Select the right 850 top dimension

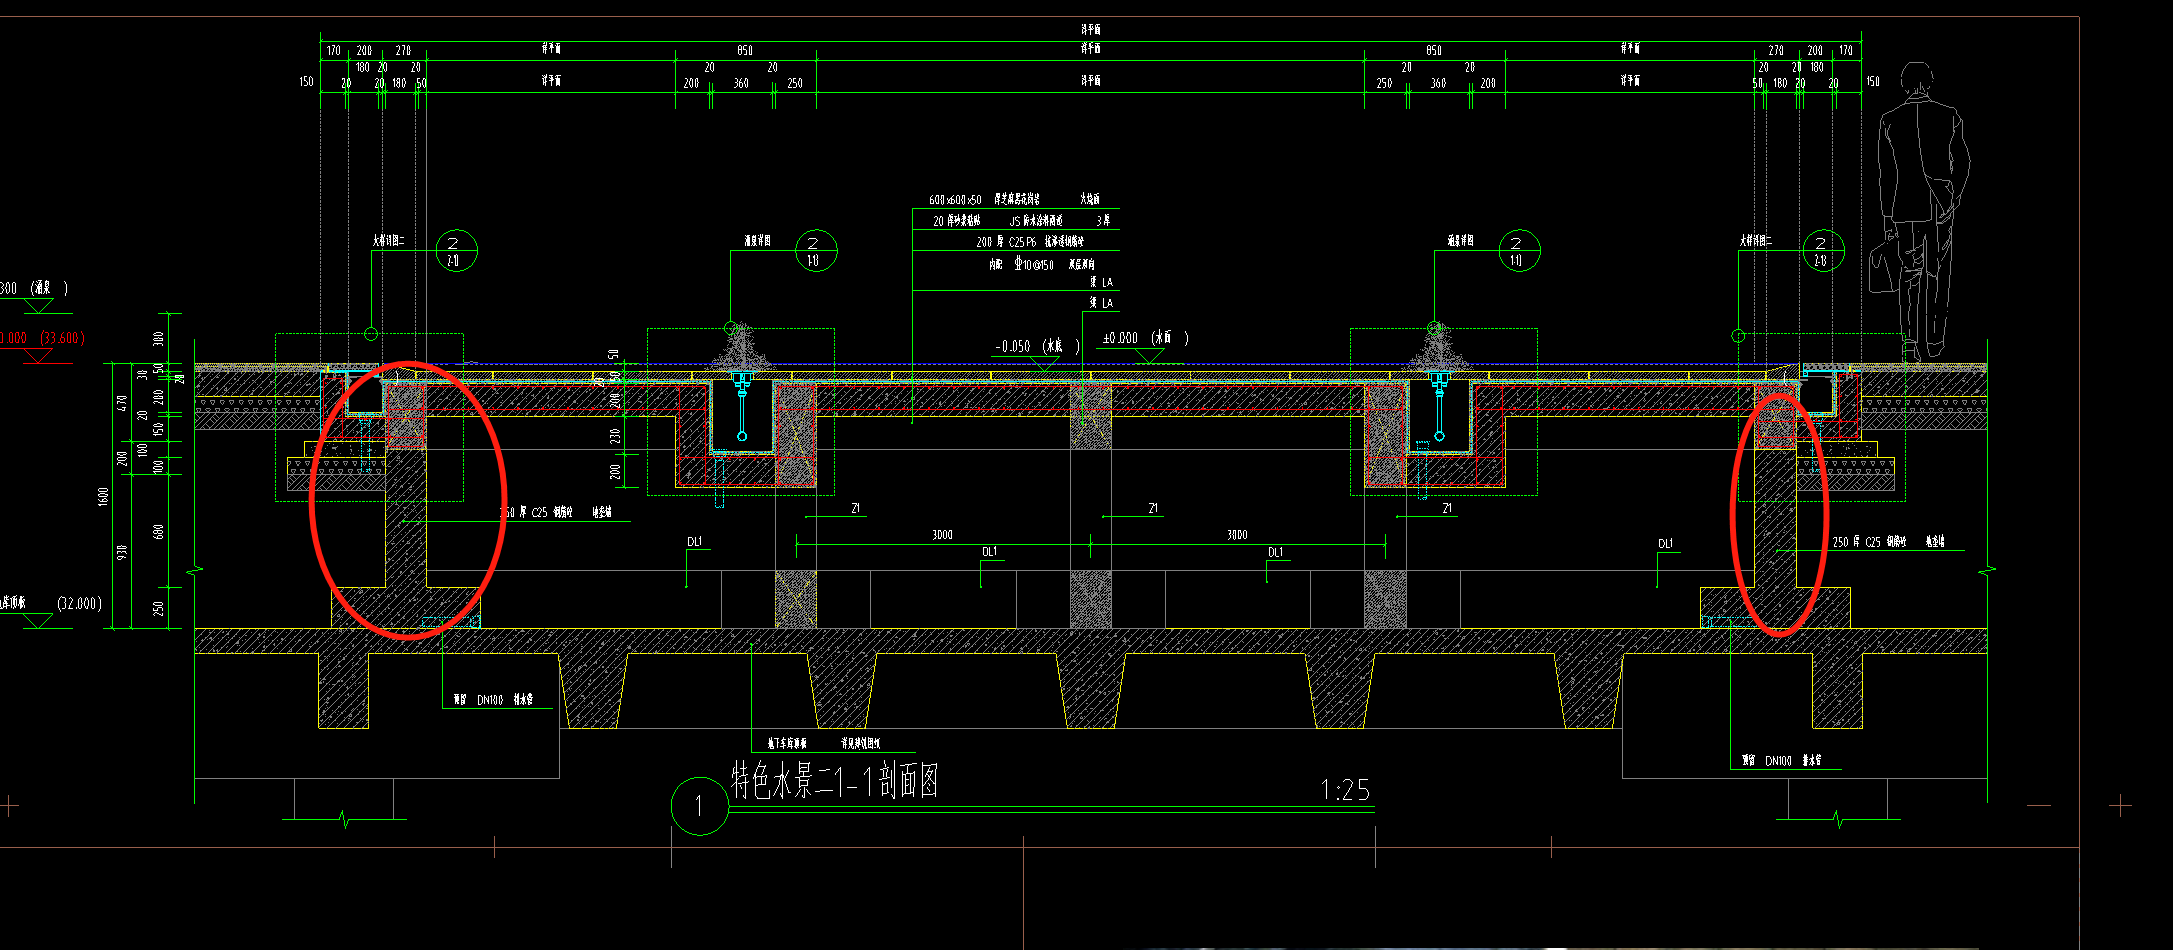point(1434,50)
